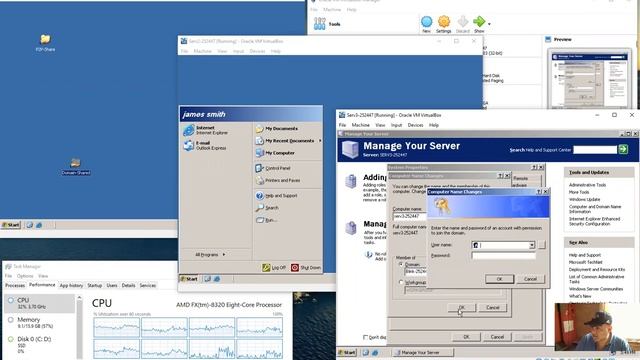The height and width of the screenshot is (360, 640).
Task: Click the Search Help and Support Center field
Action: (x=595, y=150)
